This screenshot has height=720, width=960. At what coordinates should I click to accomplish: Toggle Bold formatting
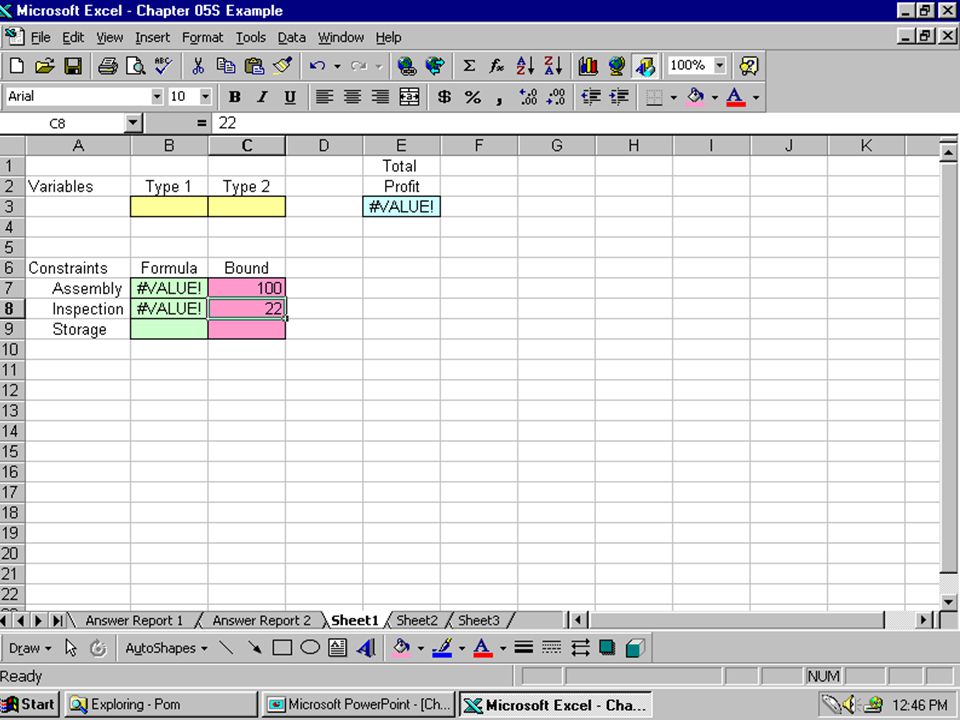pyautogui.click(x=234, y=97)
